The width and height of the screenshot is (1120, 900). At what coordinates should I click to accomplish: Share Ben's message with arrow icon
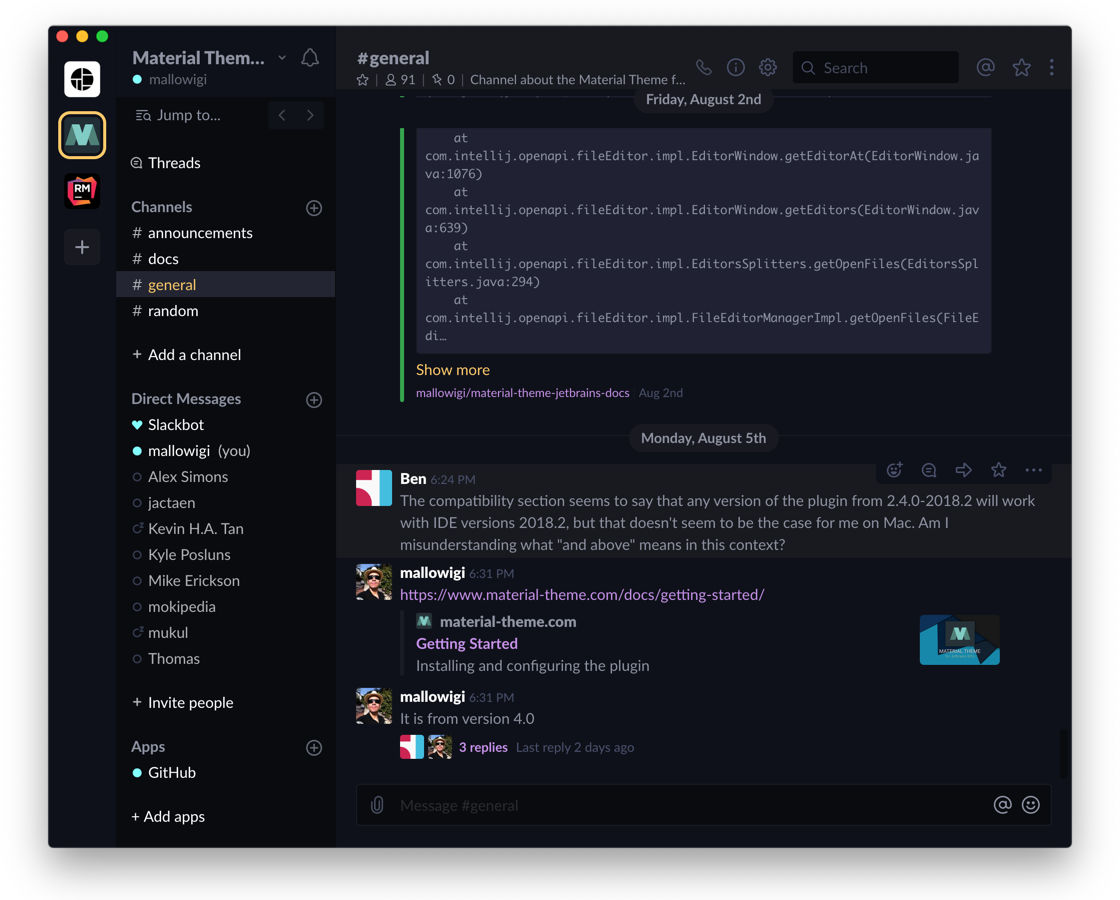(964, 469)
